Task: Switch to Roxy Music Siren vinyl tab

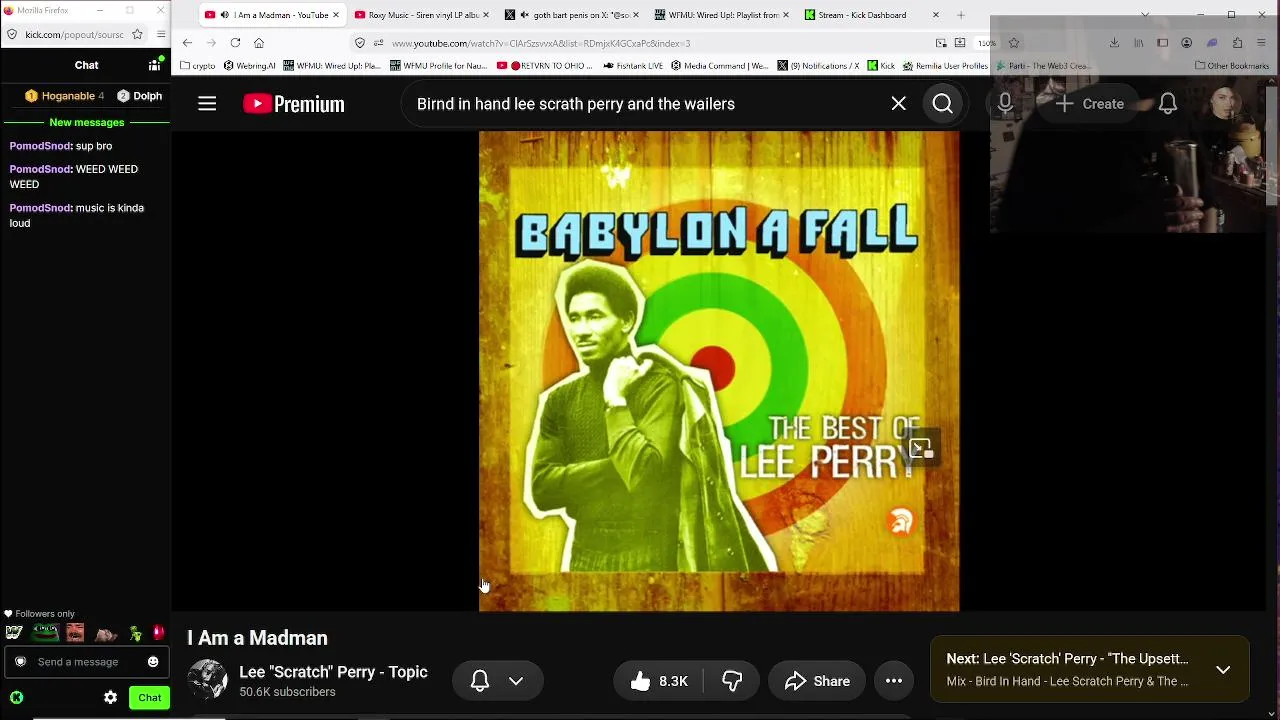Action: coord(421,15)
